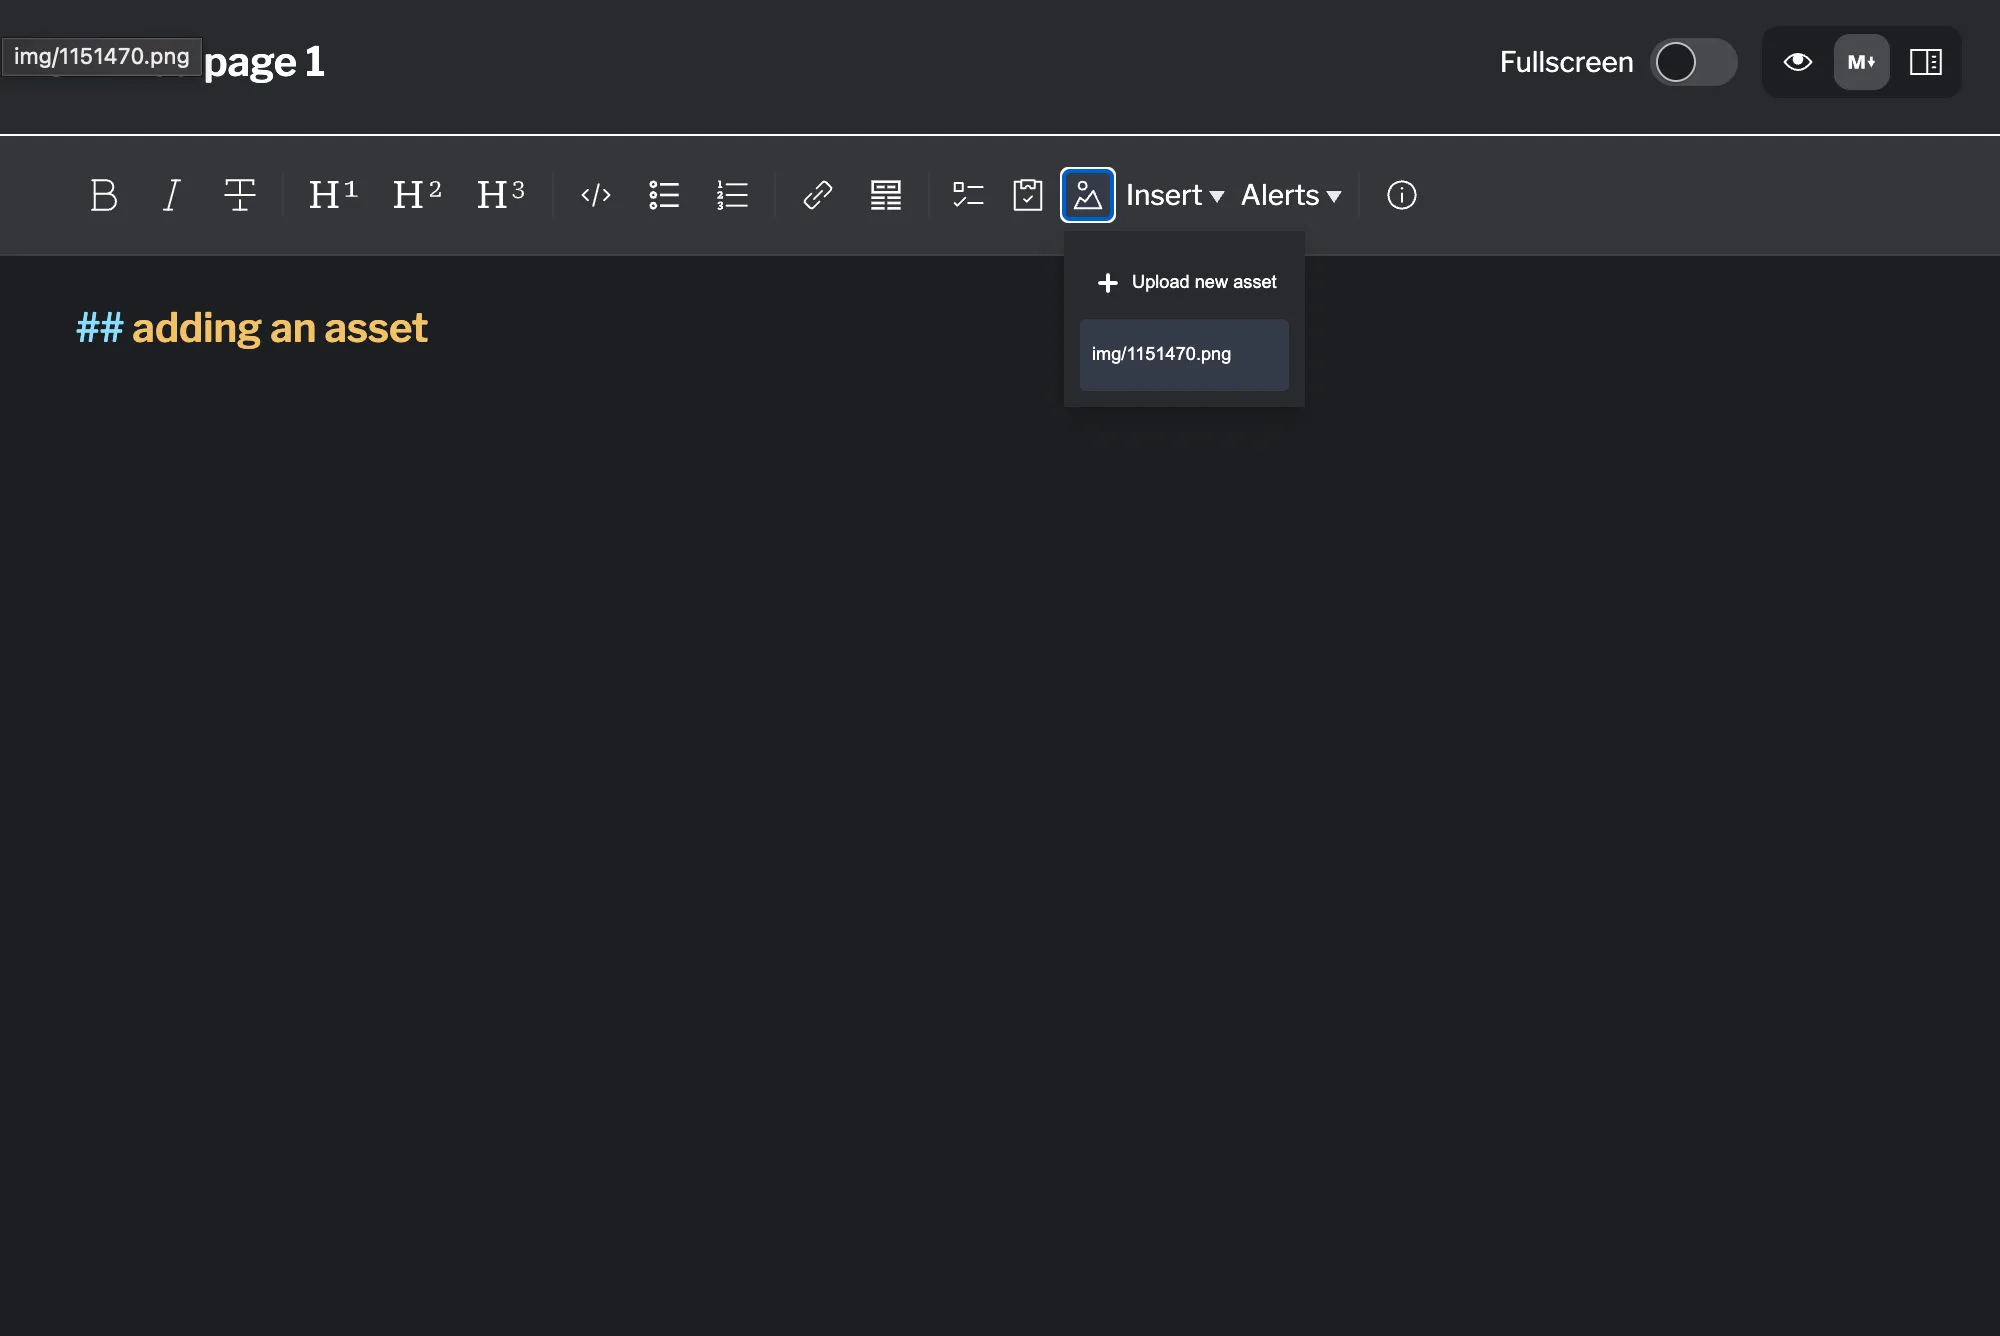Toggle bold formatting
Screen dimensions: 2000x1336
(x=104, y=195)
